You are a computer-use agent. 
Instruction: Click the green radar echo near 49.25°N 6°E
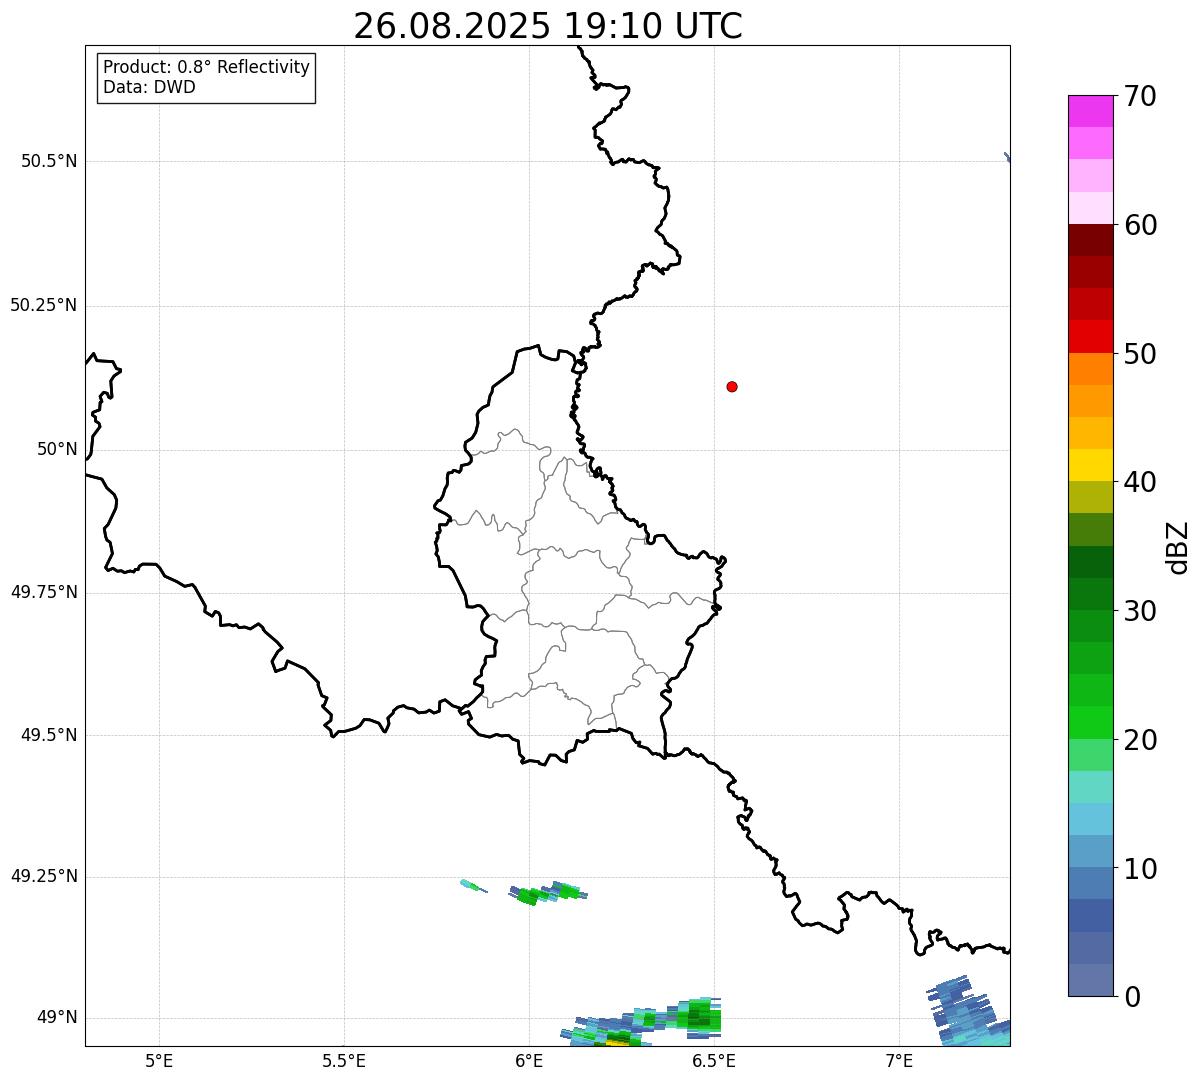pyautogui.click(x=547, y=893)
